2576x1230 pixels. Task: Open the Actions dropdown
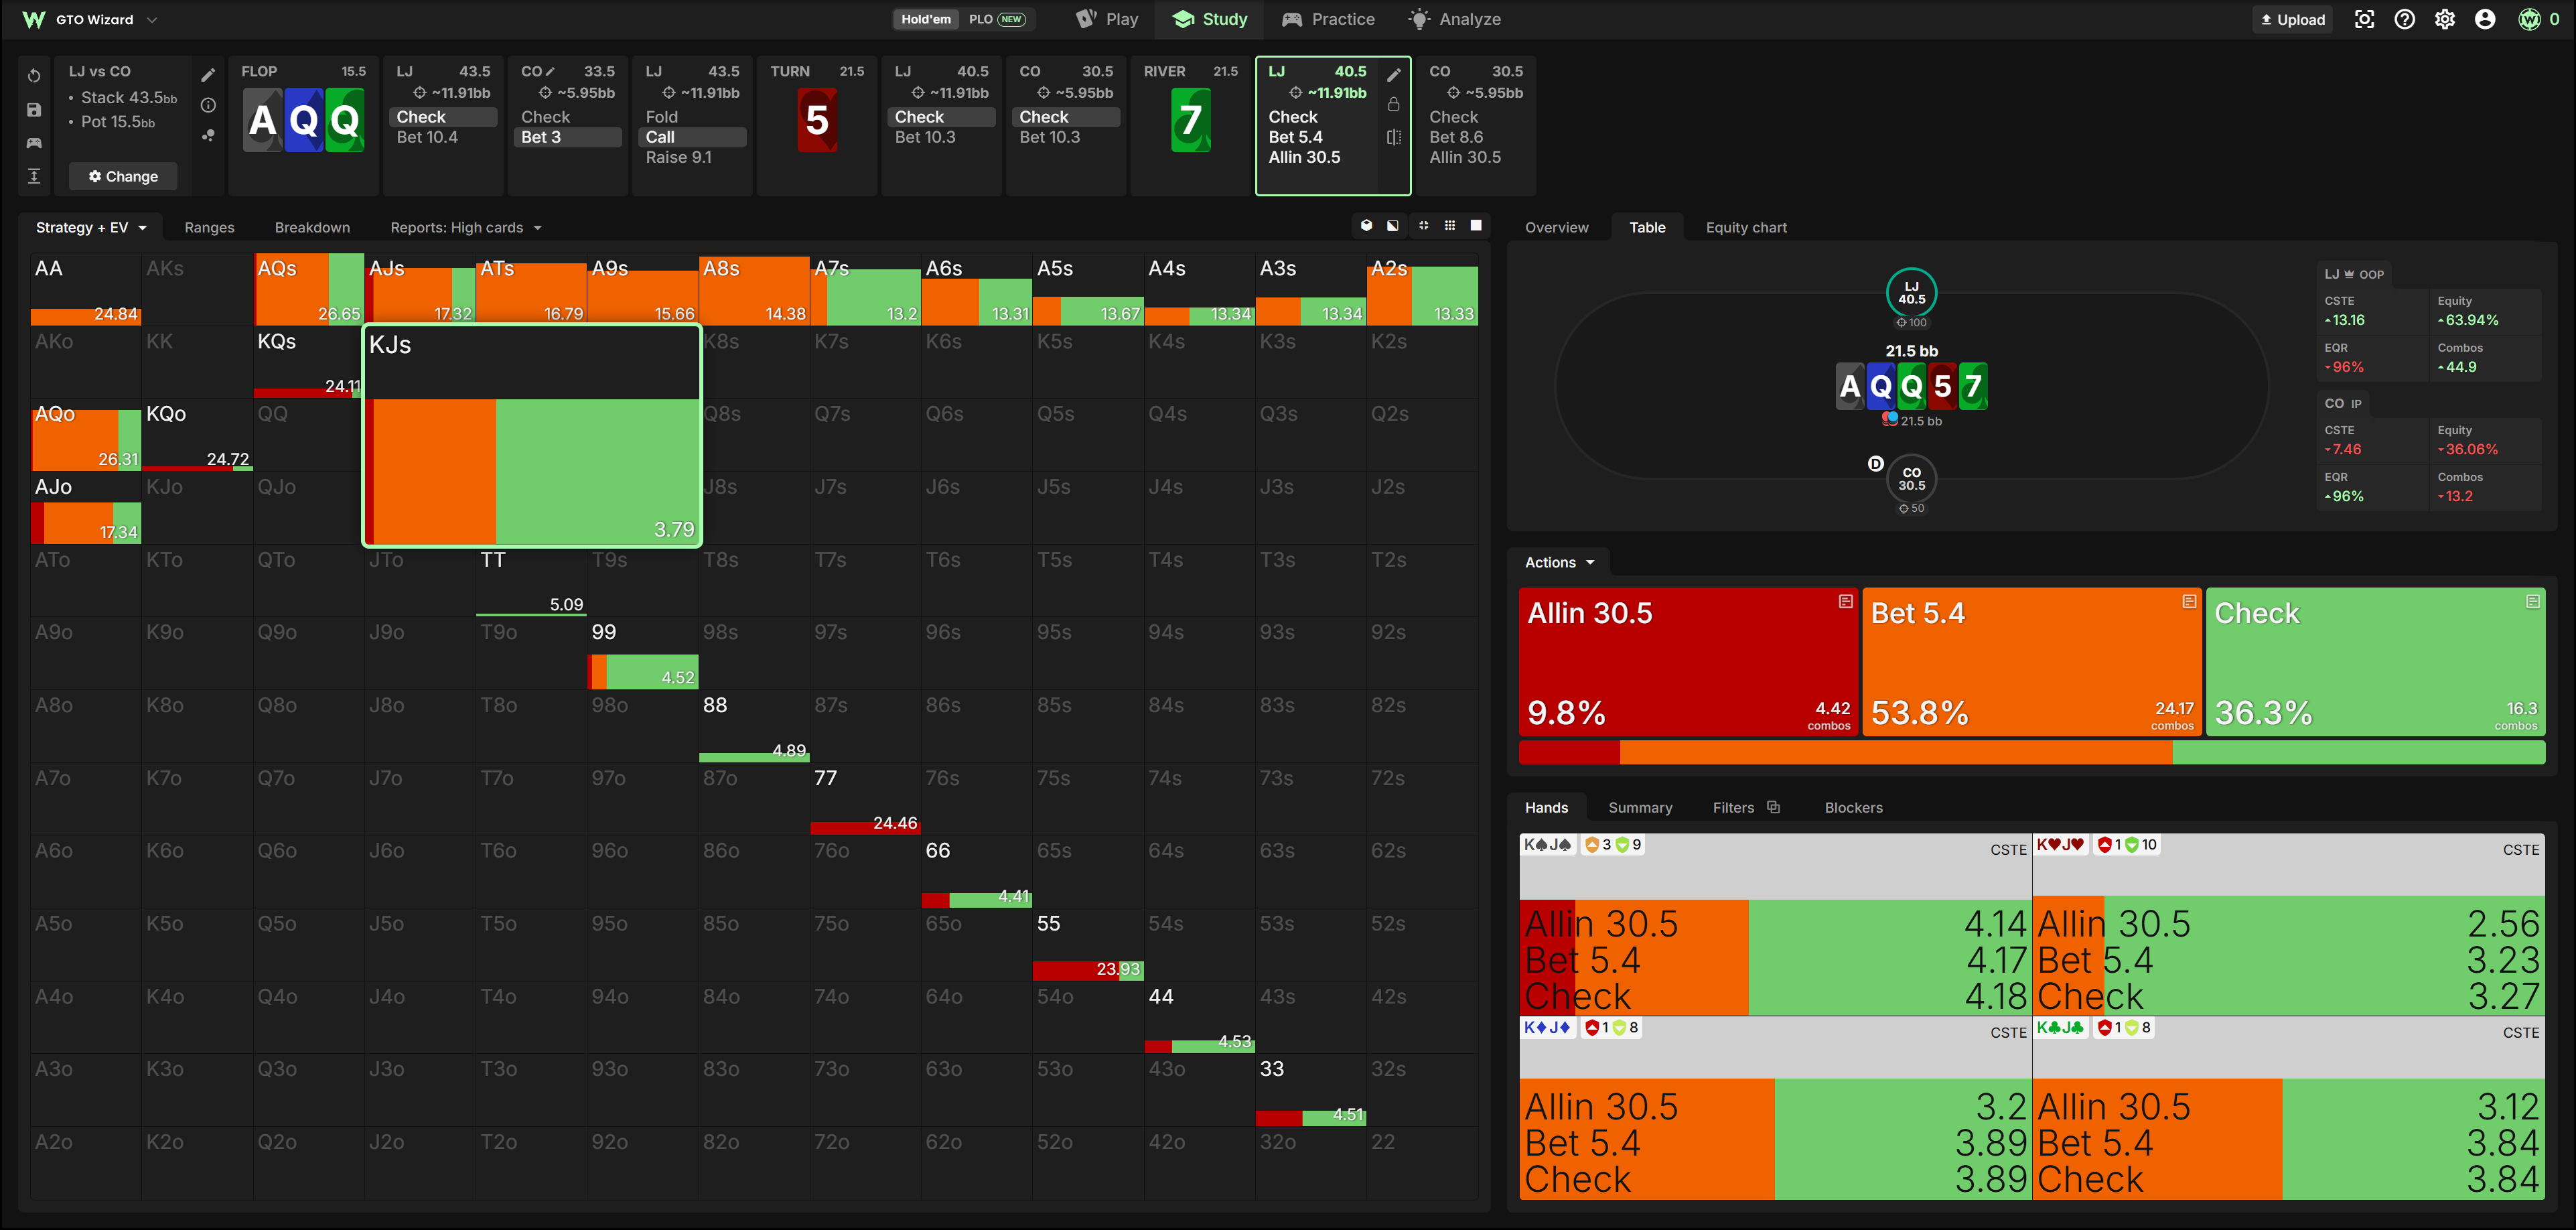coord(1559,562)
